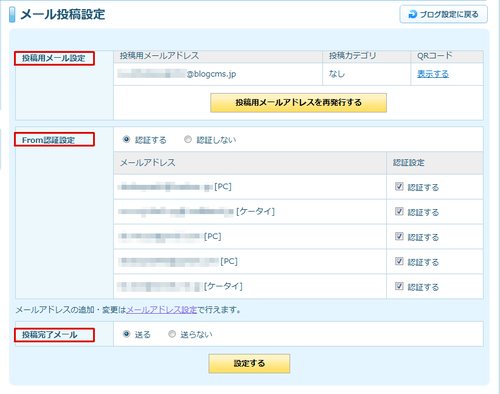Toggle 認証する checkbox for last [ケータイ] address
Image resolution: width=500 pixels, height=394 pixels.
coord(399,286)
